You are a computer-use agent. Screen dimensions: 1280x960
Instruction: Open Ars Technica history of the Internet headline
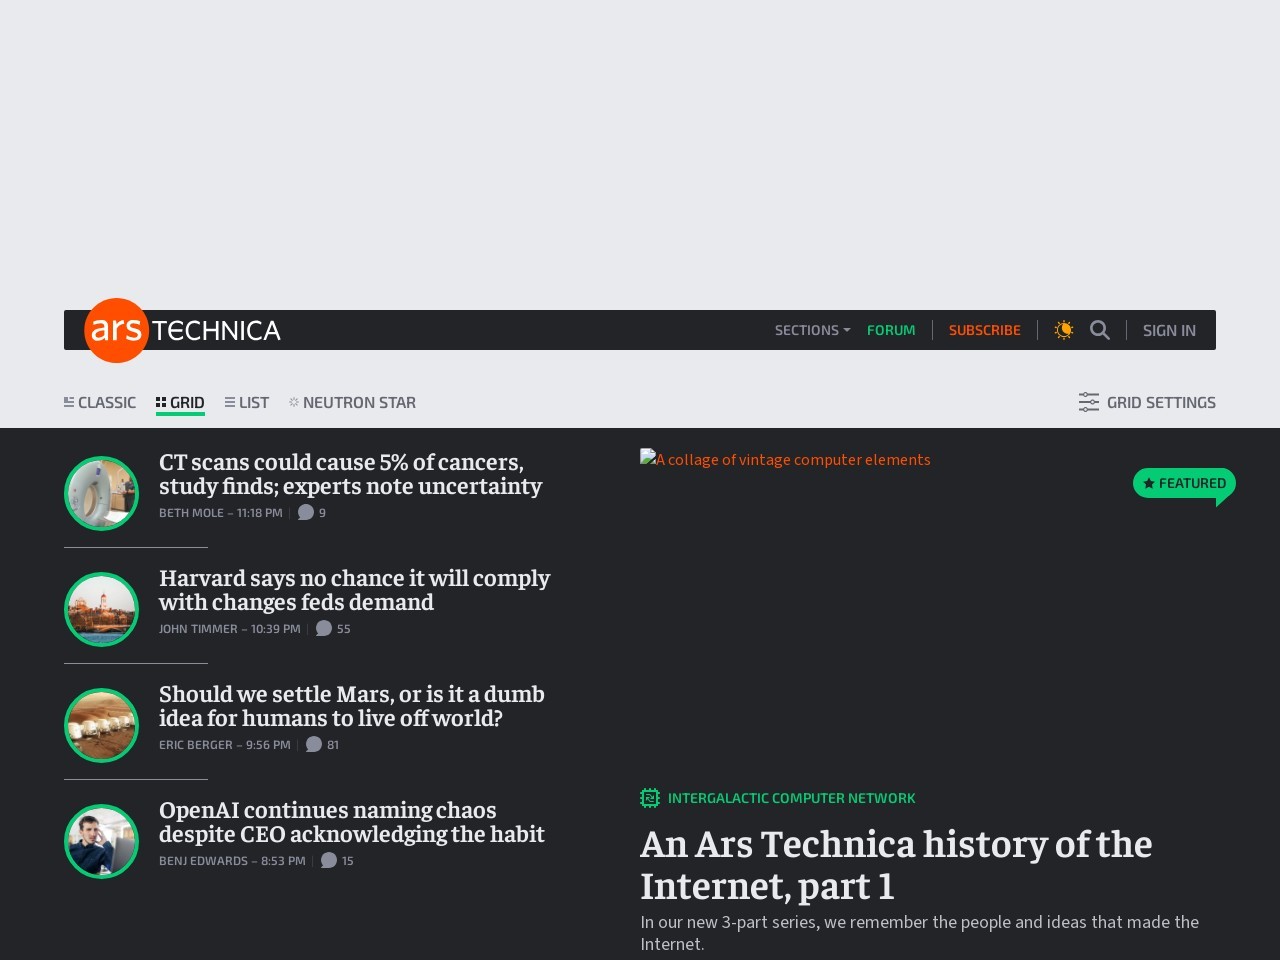[x=896, y=865]
